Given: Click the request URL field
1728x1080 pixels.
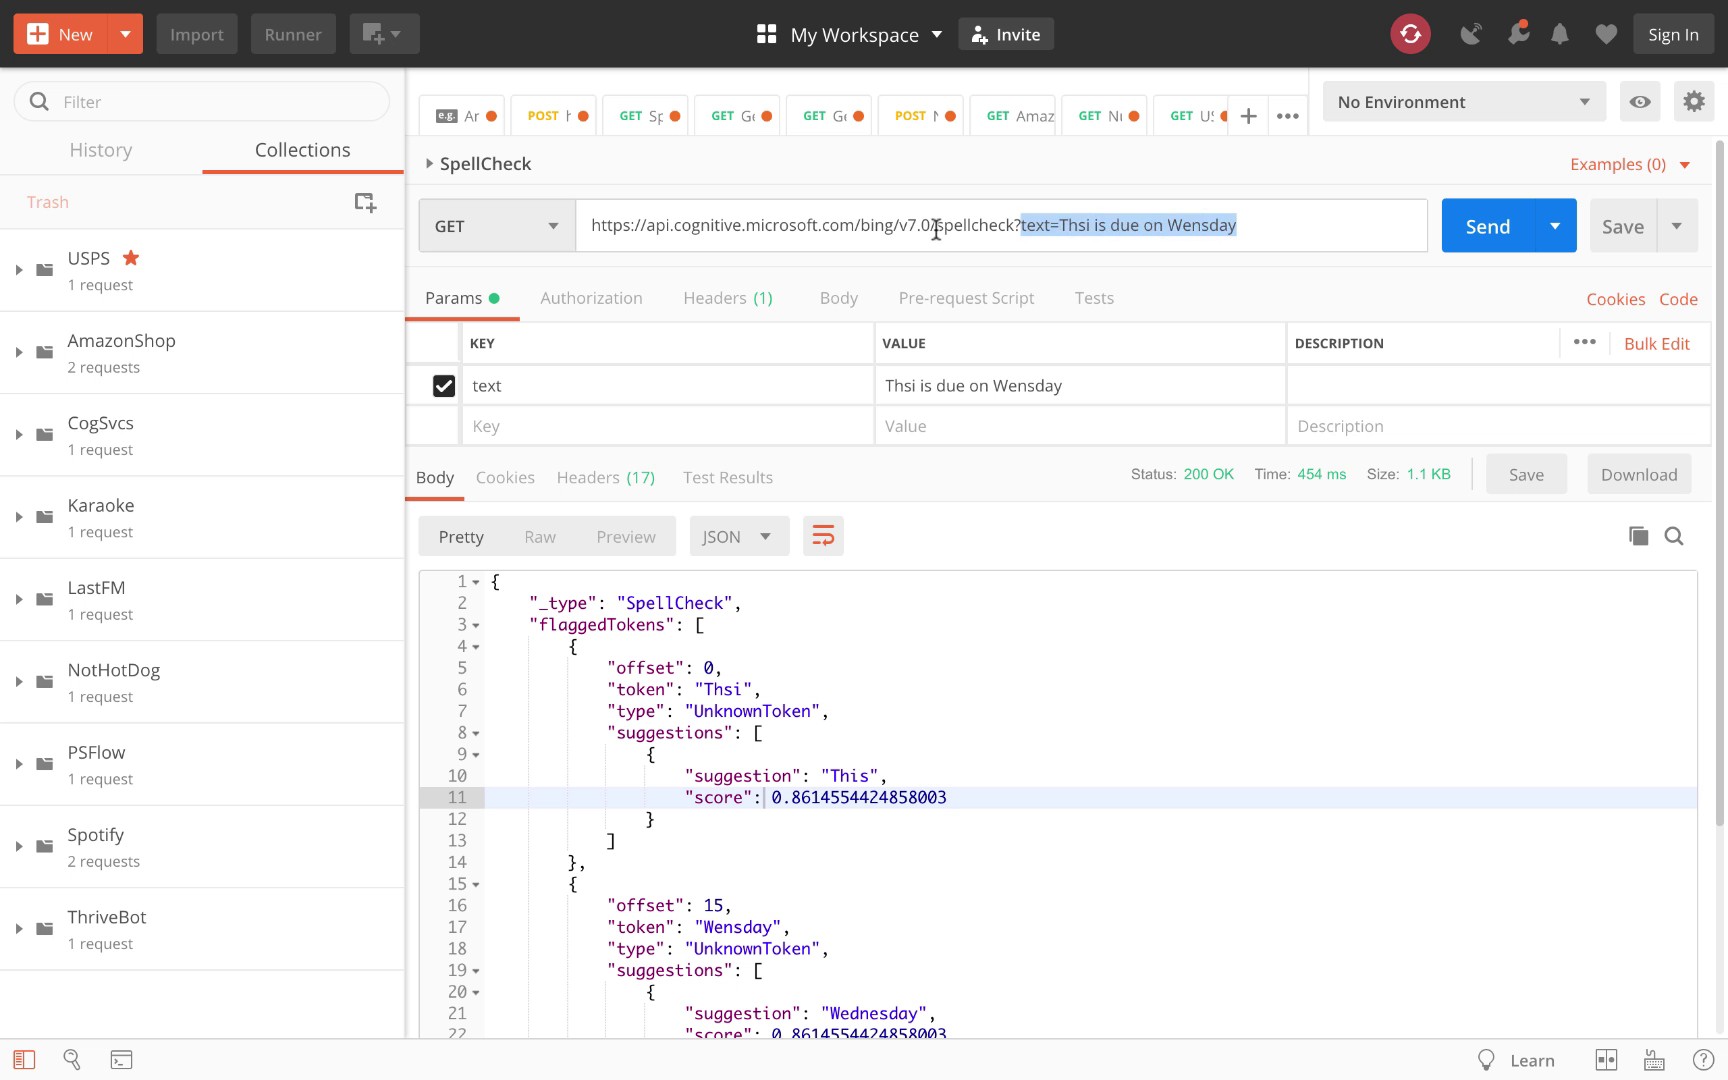Looking at the screenshot, I should tap(1001, 226).
